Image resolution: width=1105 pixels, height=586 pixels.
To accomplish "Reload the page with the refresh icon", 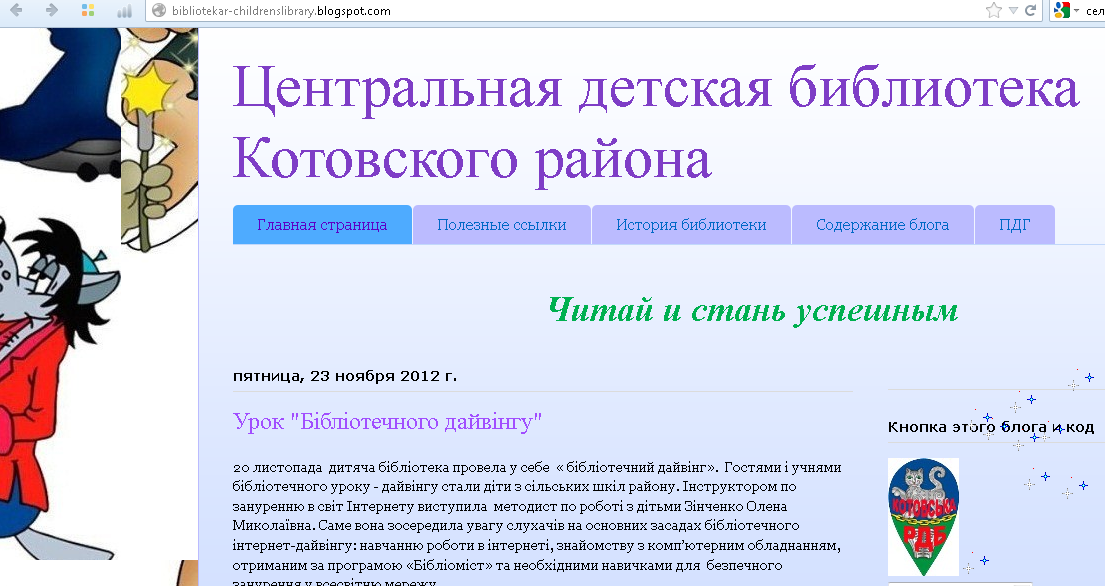I will click(1030, 11).
